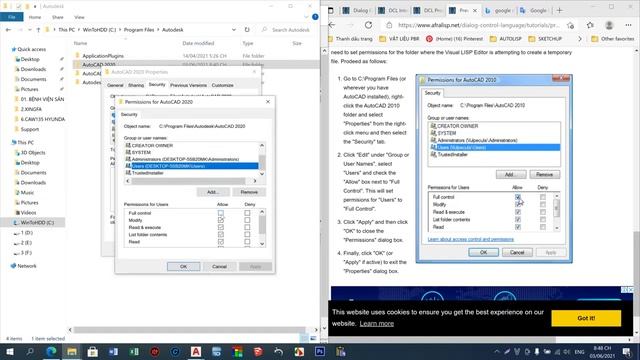Open a new browser tab
Image resolution: width=640 pixels, height=360 pixels.
[560, 10]
